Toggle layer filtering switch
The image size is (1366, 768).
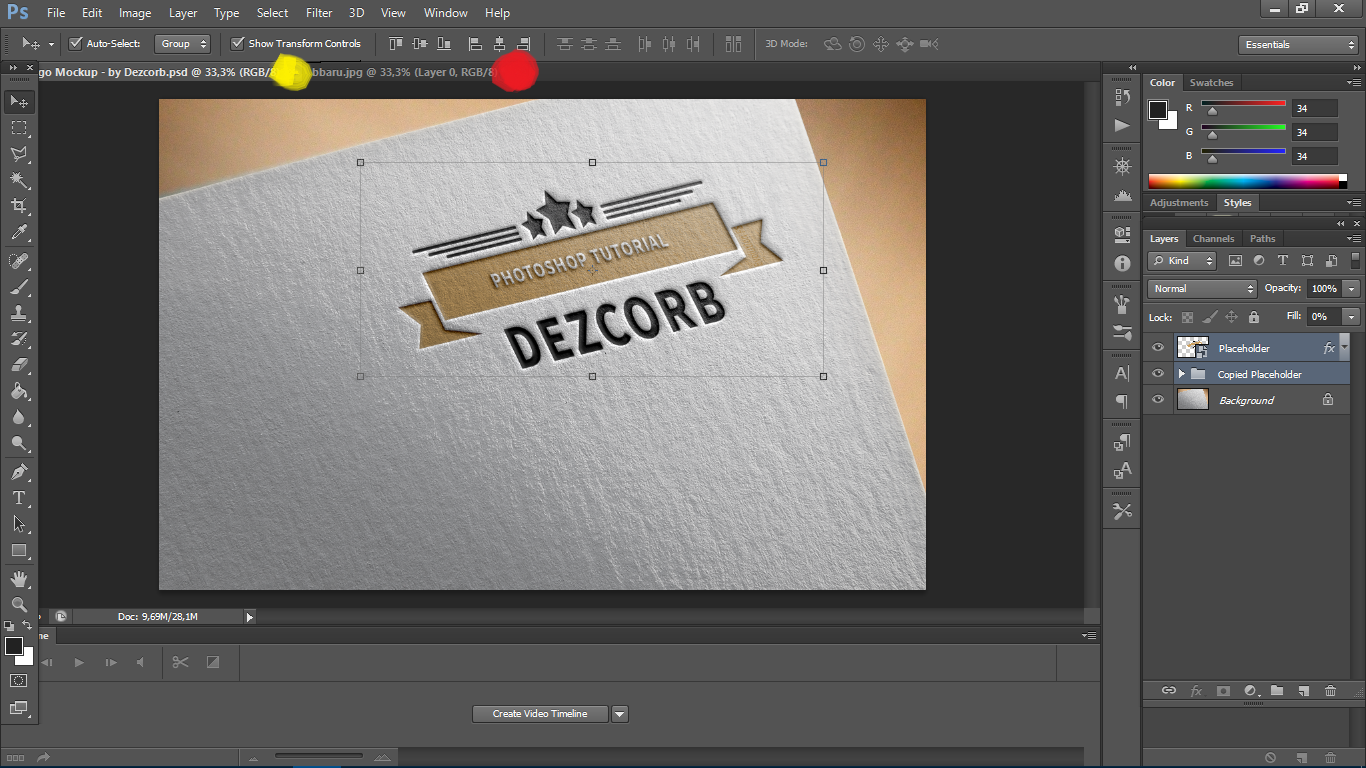1355,260
